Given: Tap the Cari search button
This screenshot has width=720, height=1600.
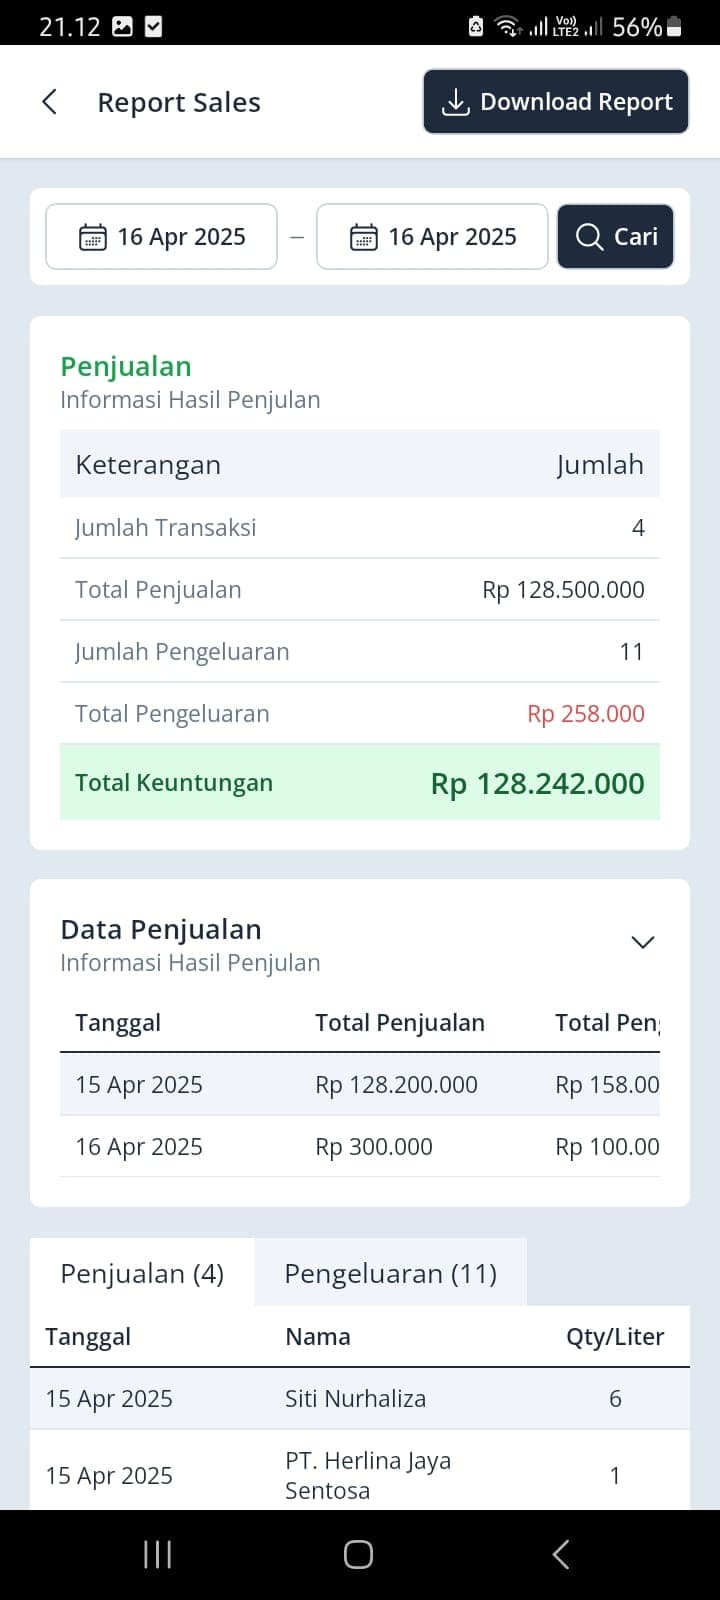Looking at the screenshot, I should coord(615,237).
